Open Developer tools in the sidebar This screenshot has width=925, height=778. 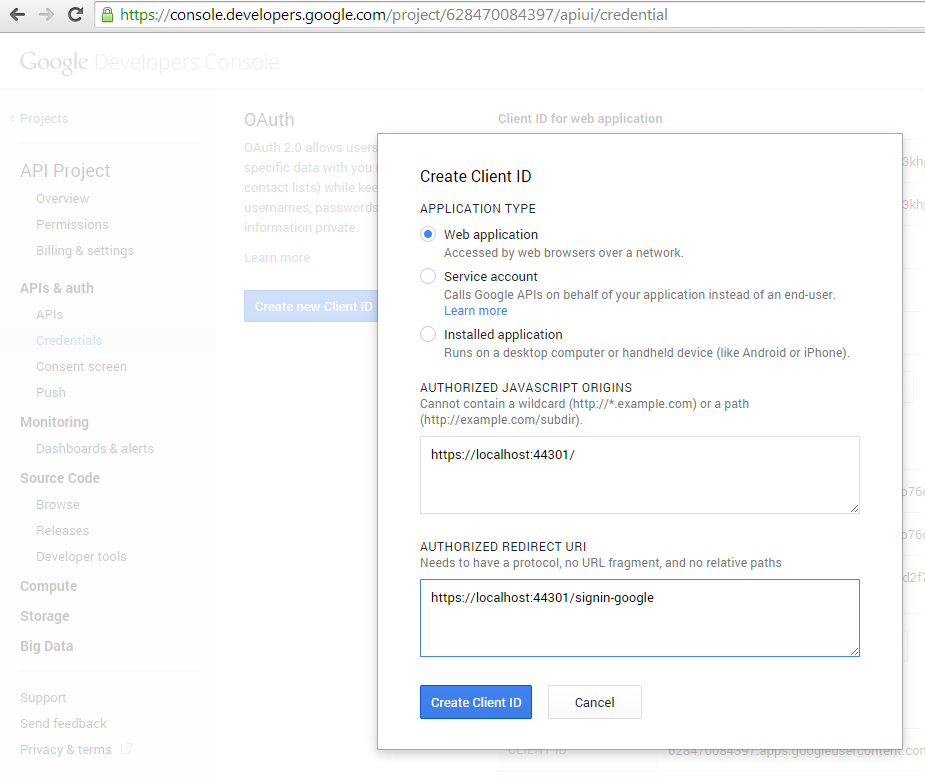(x=81, y=556)
